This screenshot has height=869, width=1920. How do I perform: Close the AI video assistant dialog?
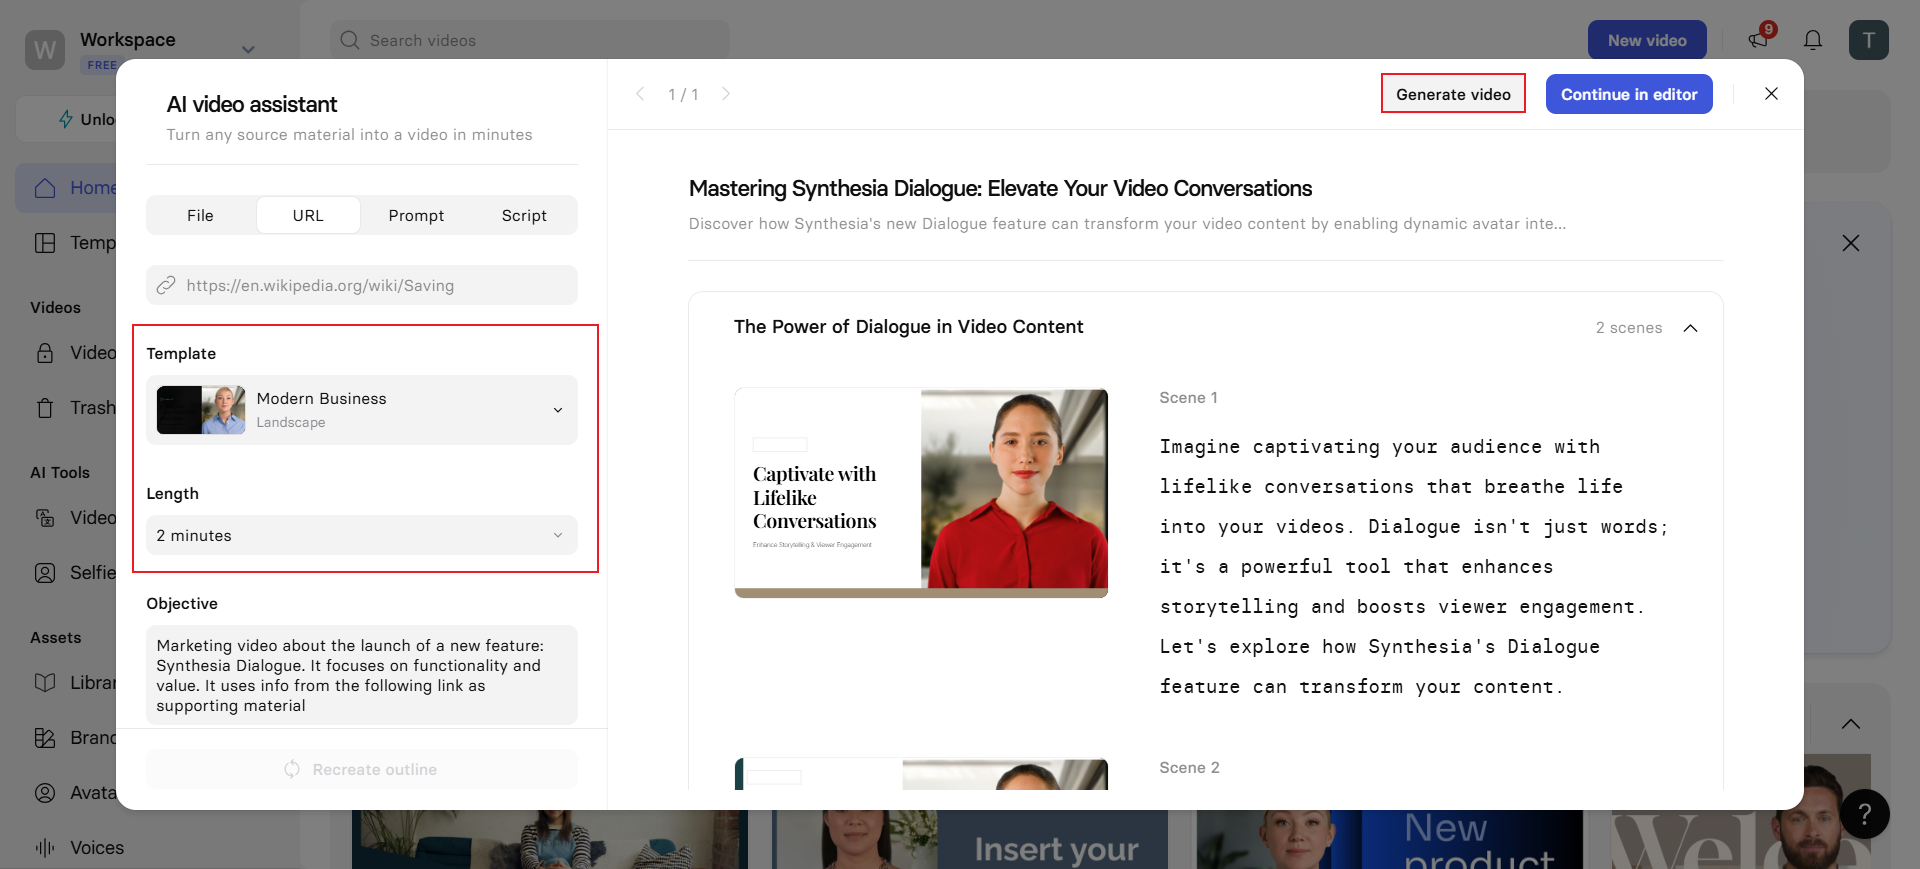pos(1771,94)
